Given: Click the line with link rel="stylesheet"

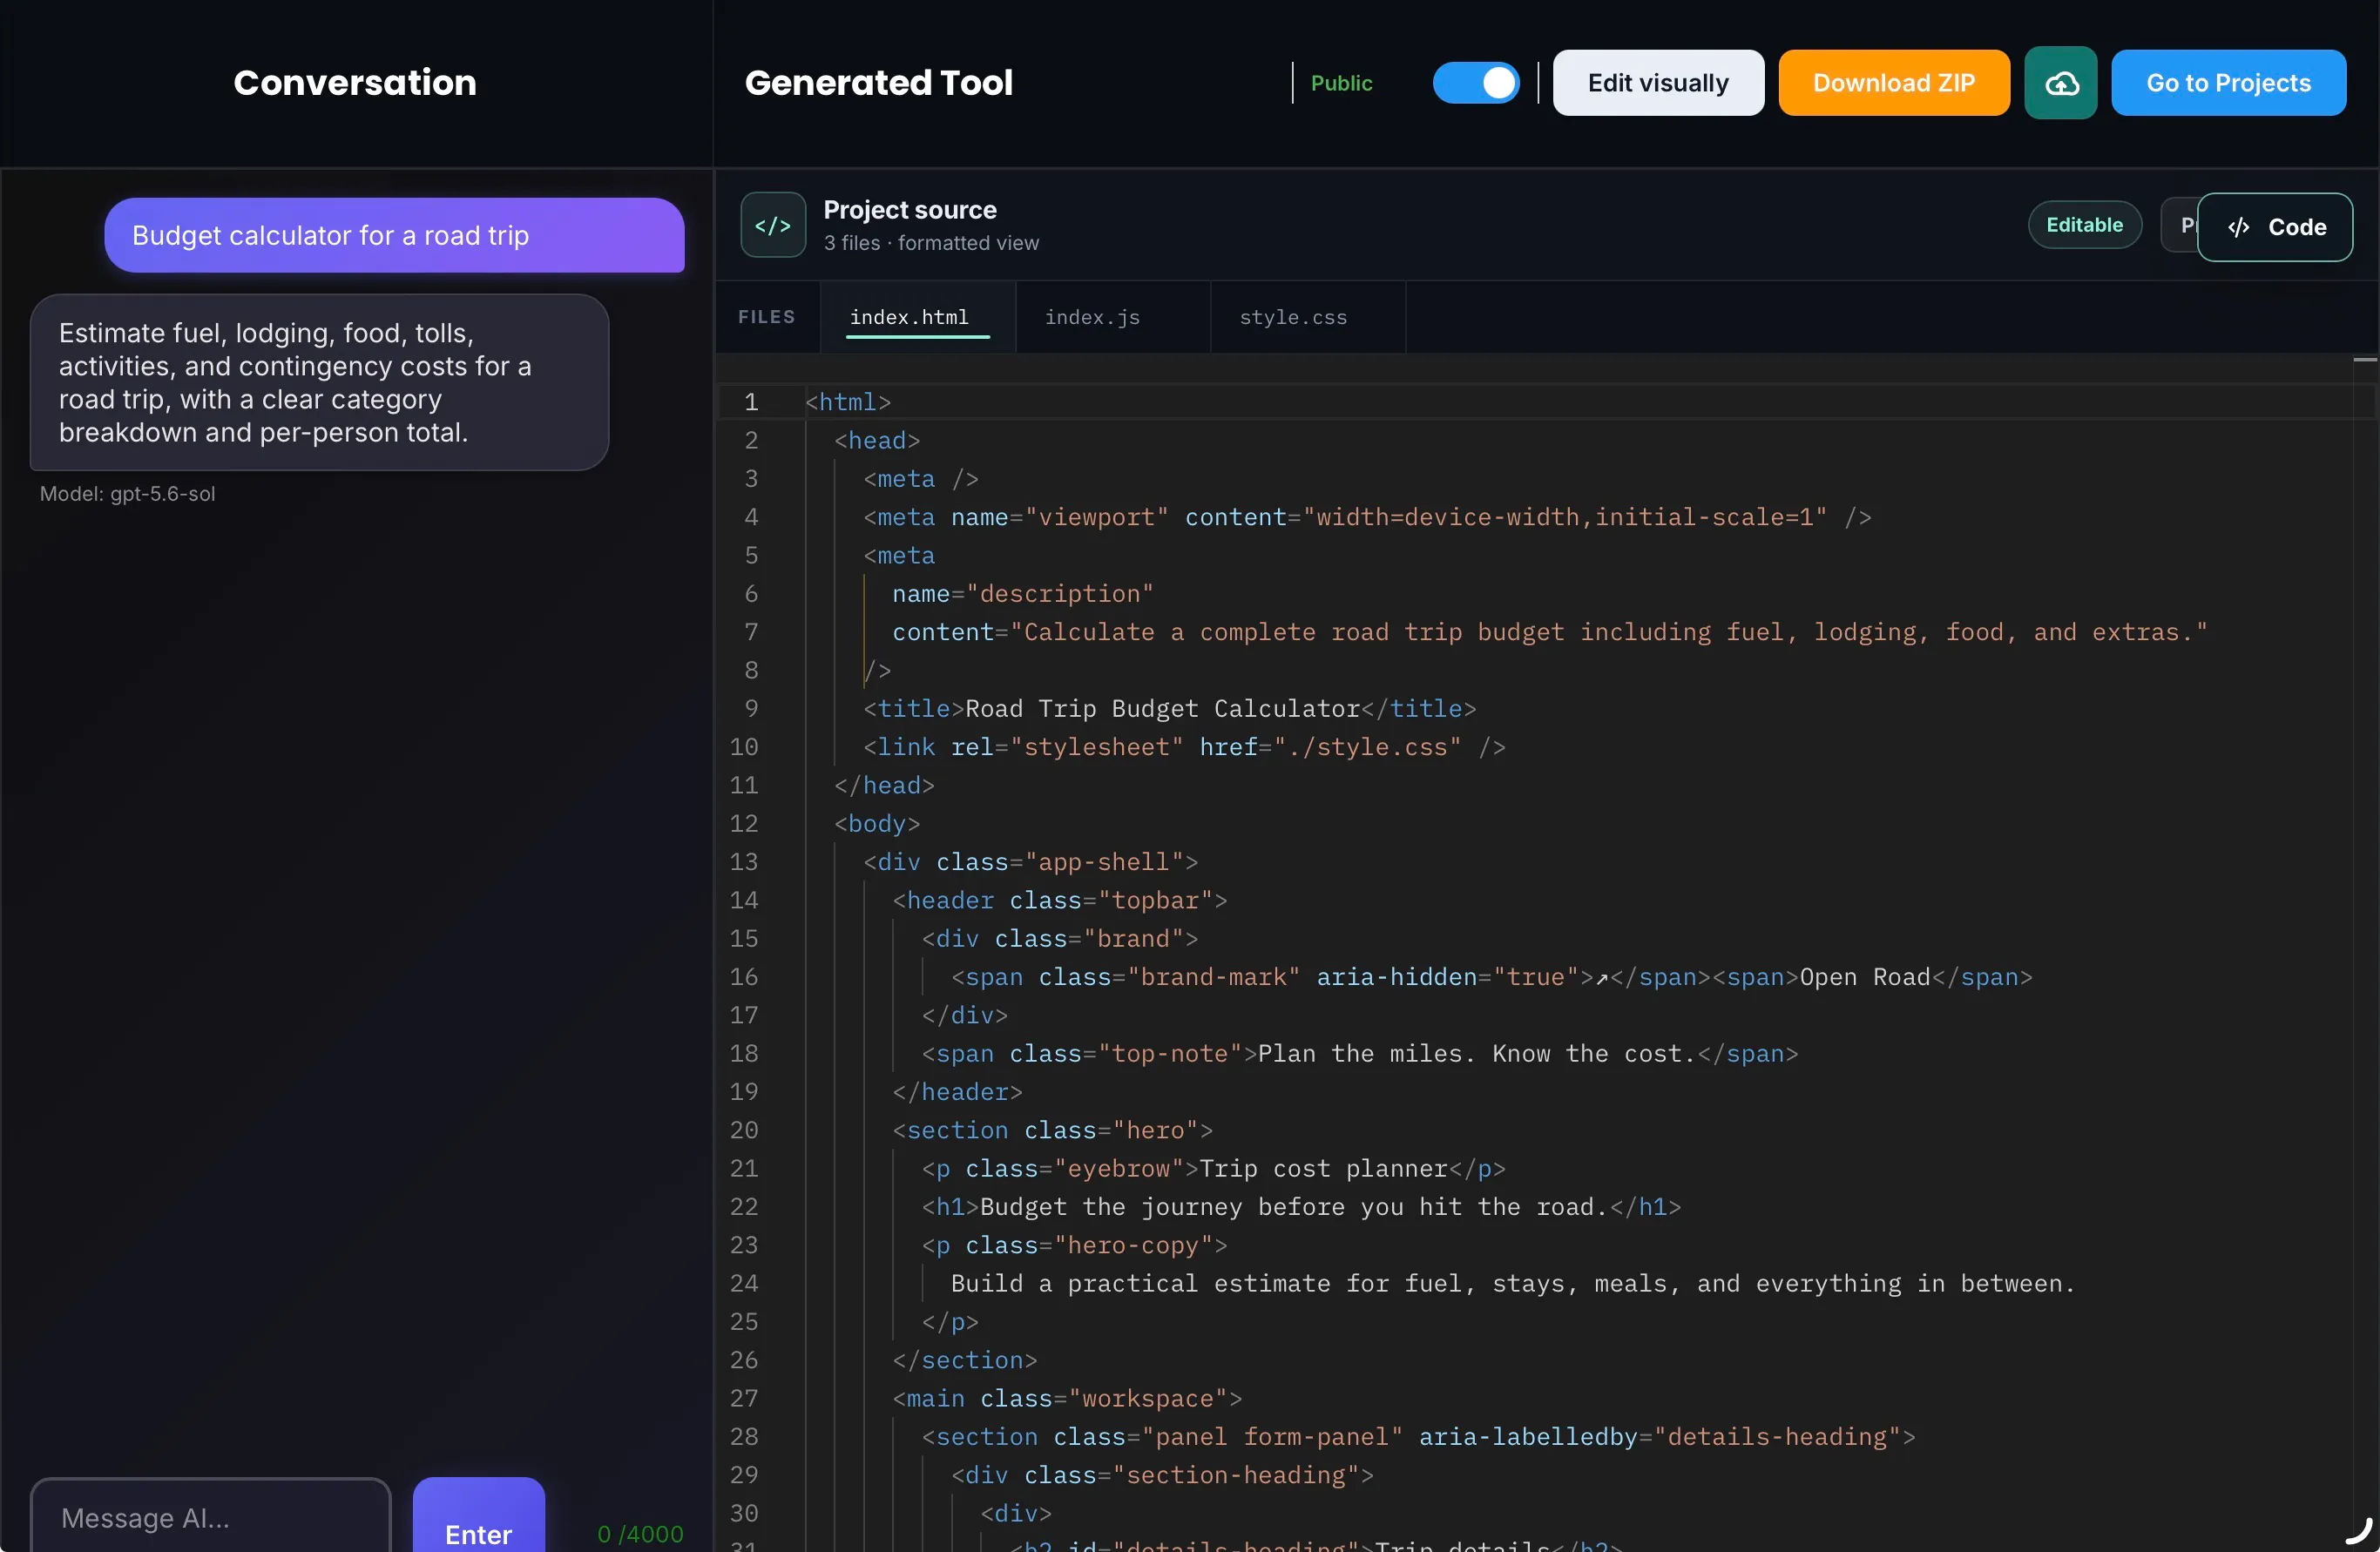Looking at the screenshot, I should 1184,747.
